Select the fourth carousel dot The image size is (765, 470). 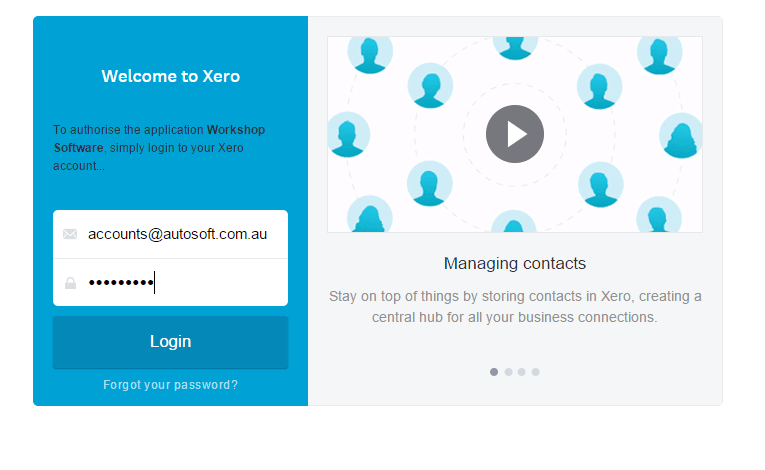click(536, 372)
